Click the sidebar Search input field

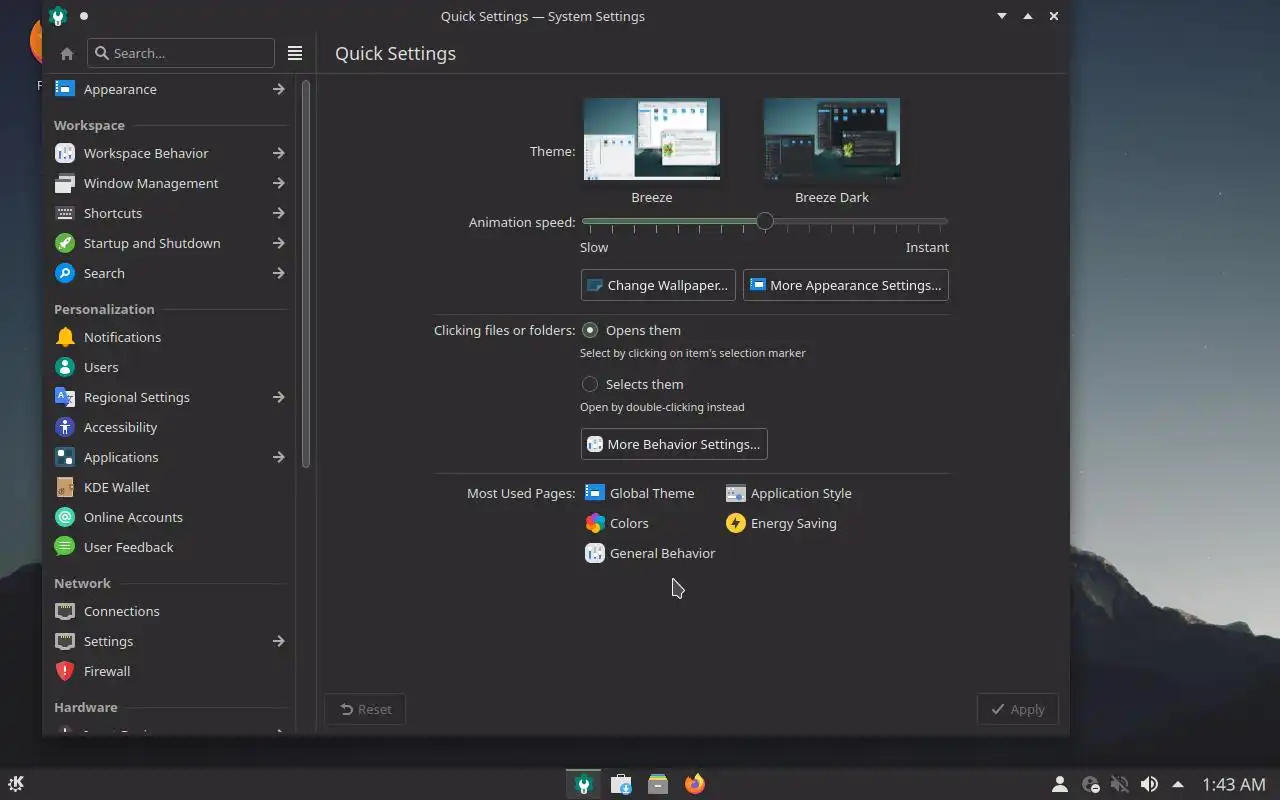coord(181,53)
